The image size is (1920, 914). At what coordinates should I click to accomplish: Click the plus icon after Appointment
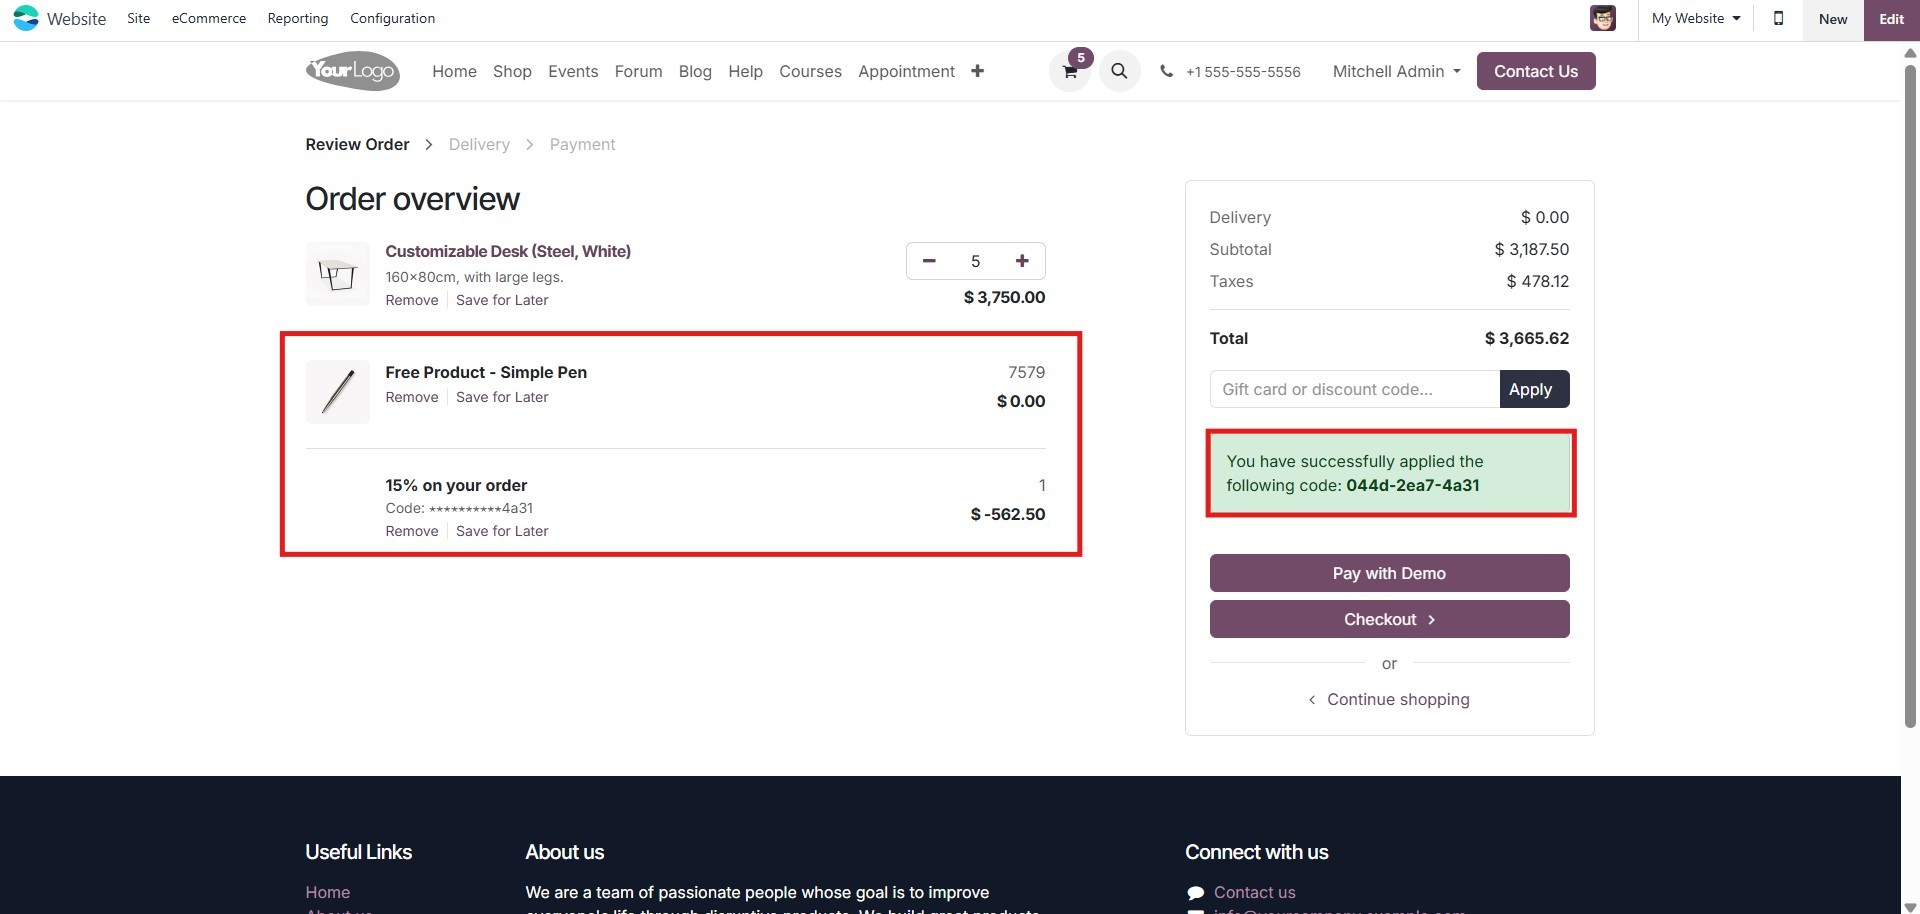[977, 71]
